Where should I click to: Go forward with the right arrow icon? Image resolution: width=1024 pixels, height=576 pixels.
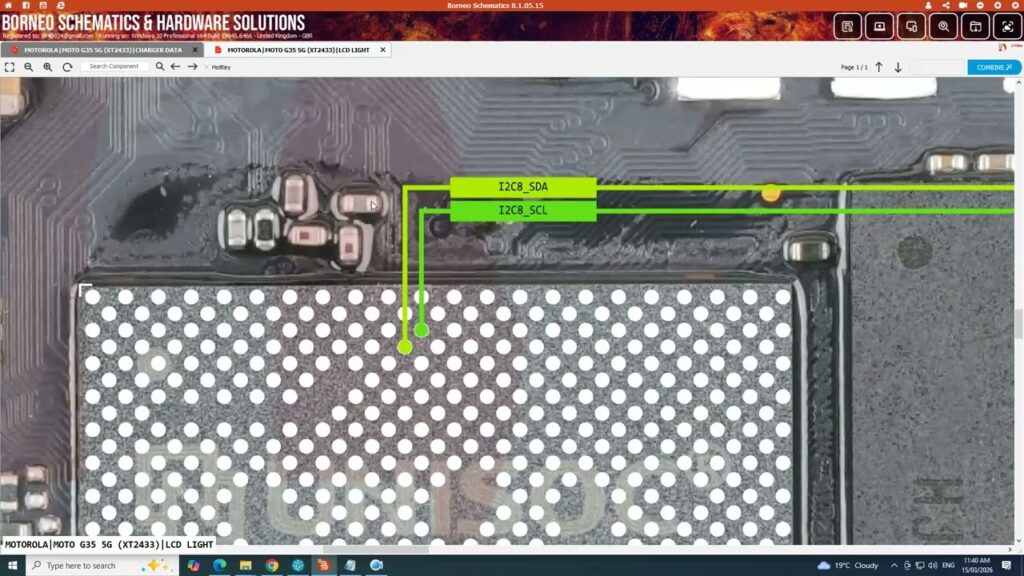pos(192,67)
